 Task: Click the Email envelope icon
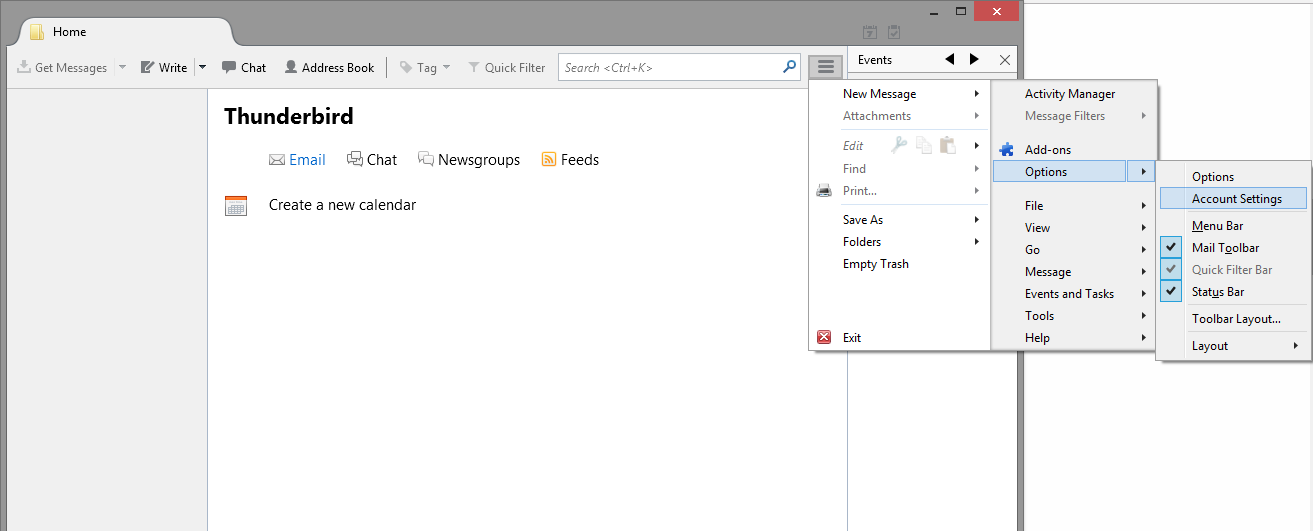click(277, 159)
